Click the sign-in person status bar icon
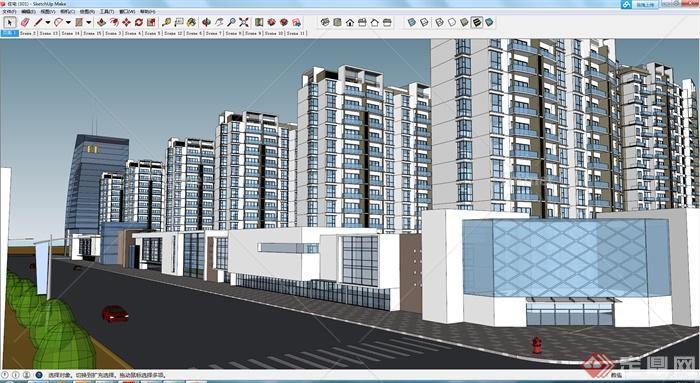The height and width of the screenshot is (383, 700). 26,375
